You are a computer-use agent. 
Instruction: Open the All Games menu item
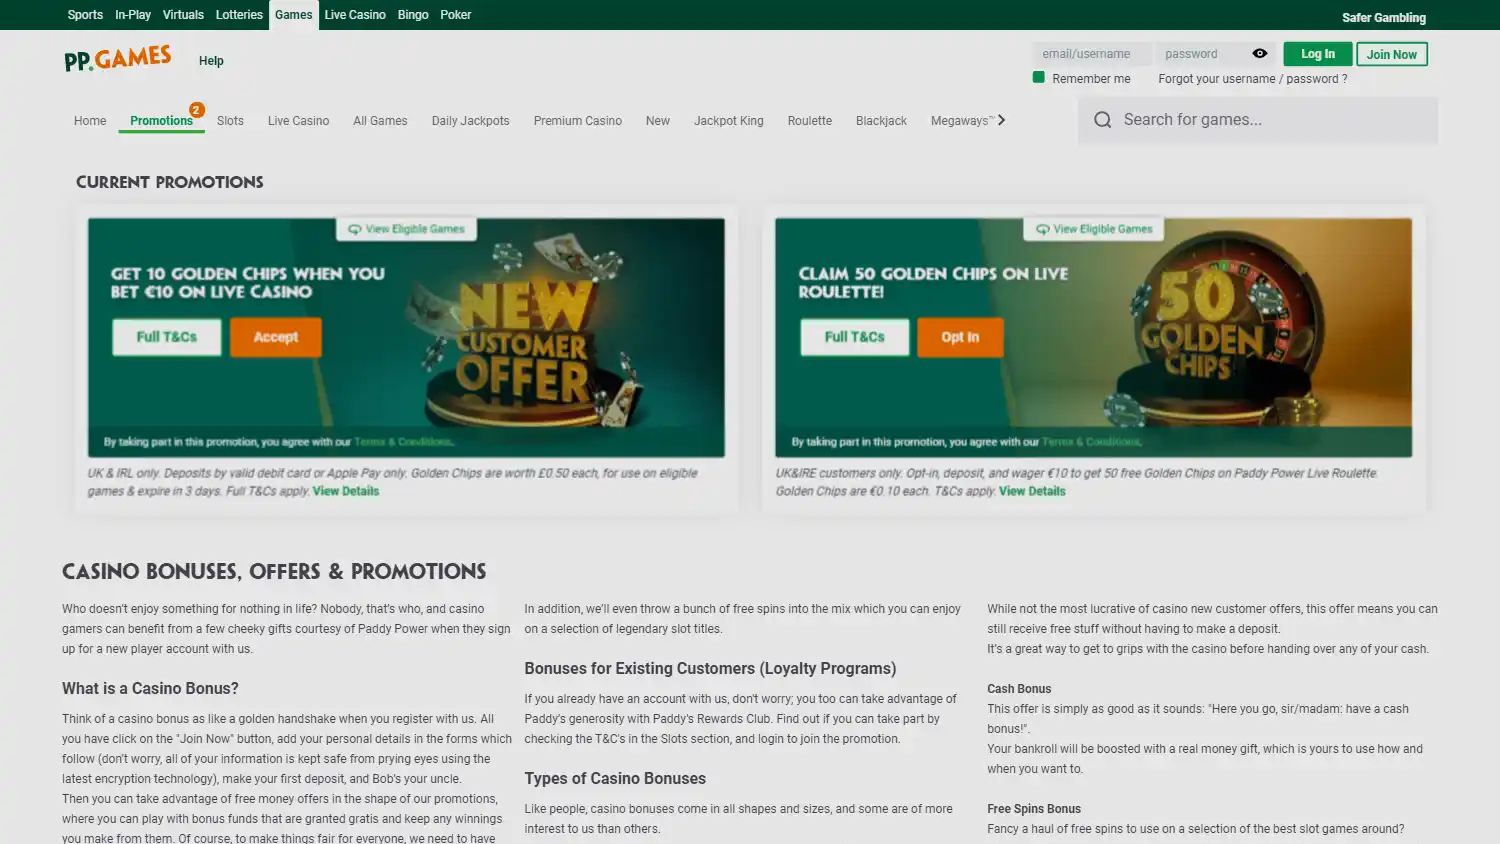pos(380,121)
